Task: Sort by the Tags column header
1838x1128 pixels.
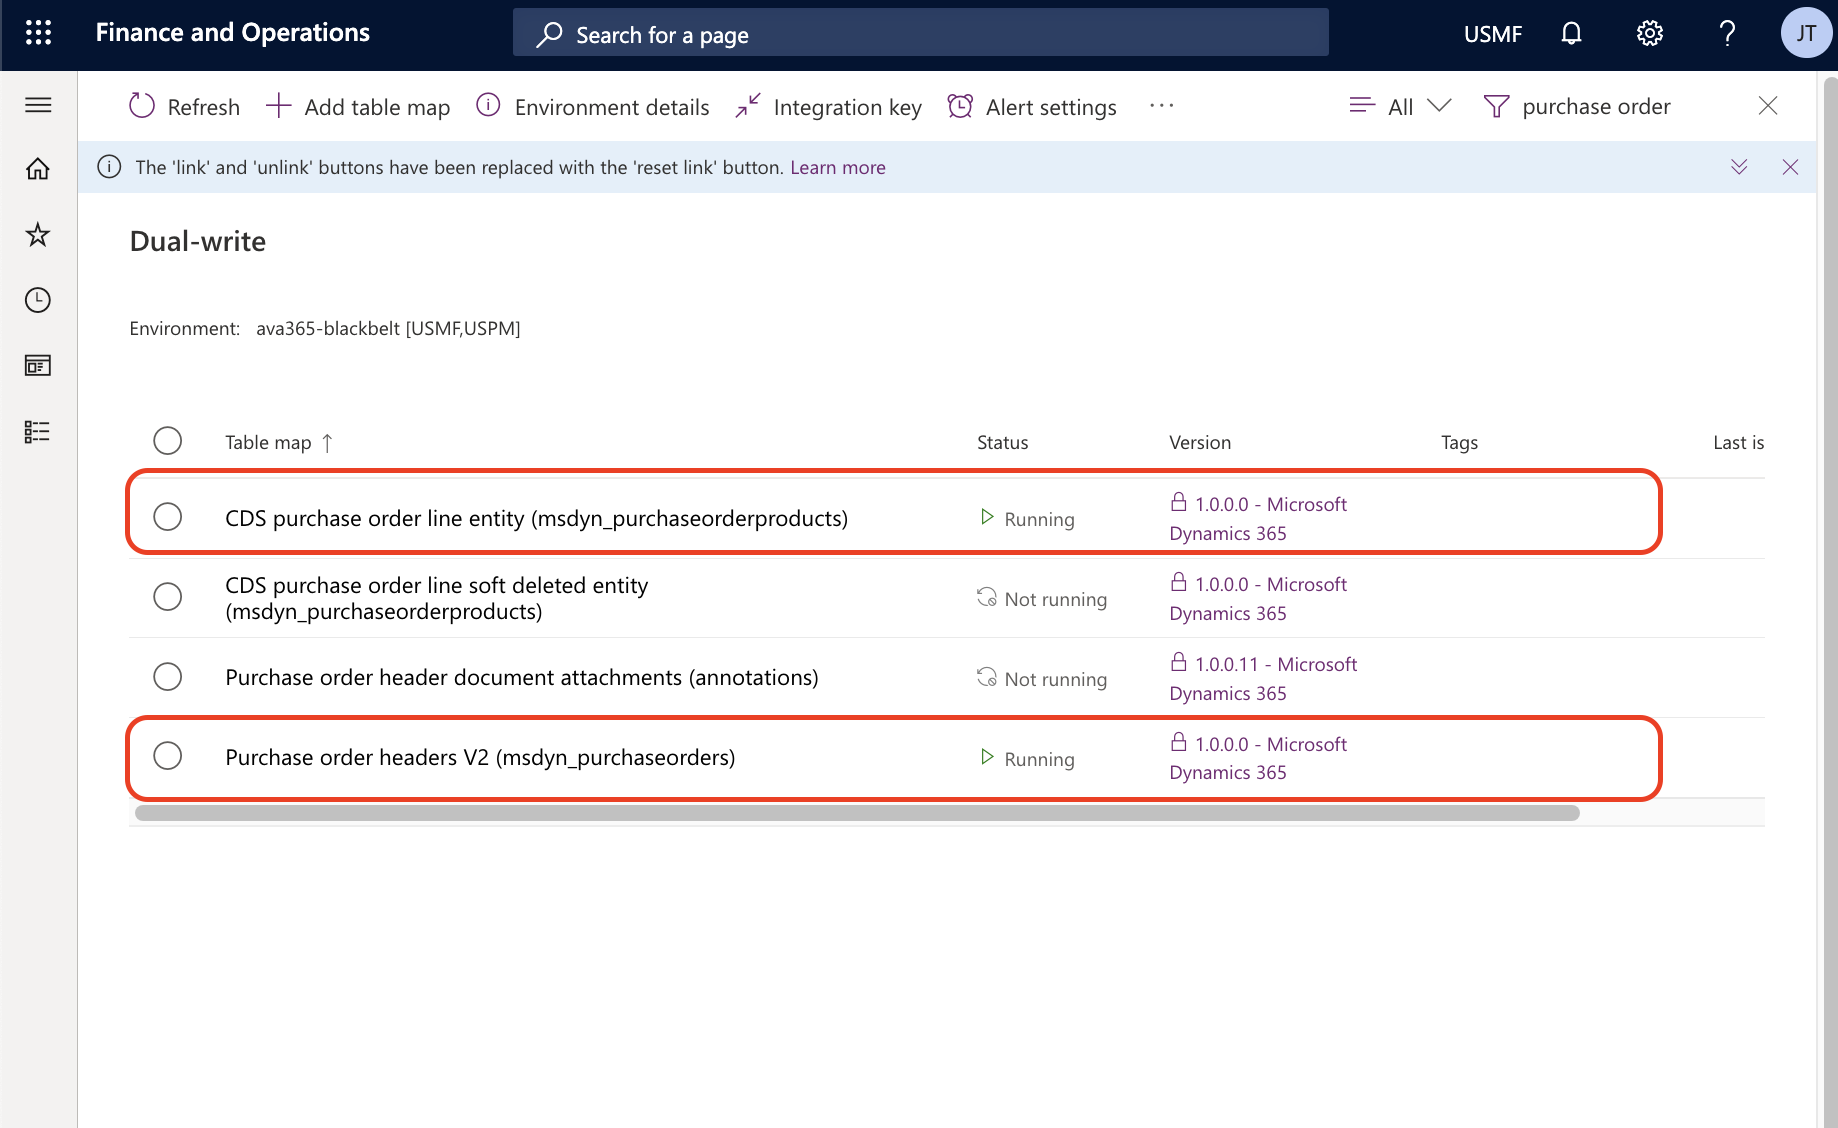Action: click(x=1459, y=442)
